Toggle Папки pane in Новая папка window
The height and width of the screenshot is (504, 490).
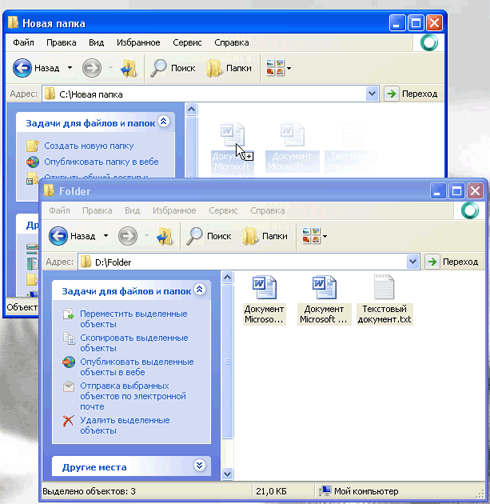point(229,68)
